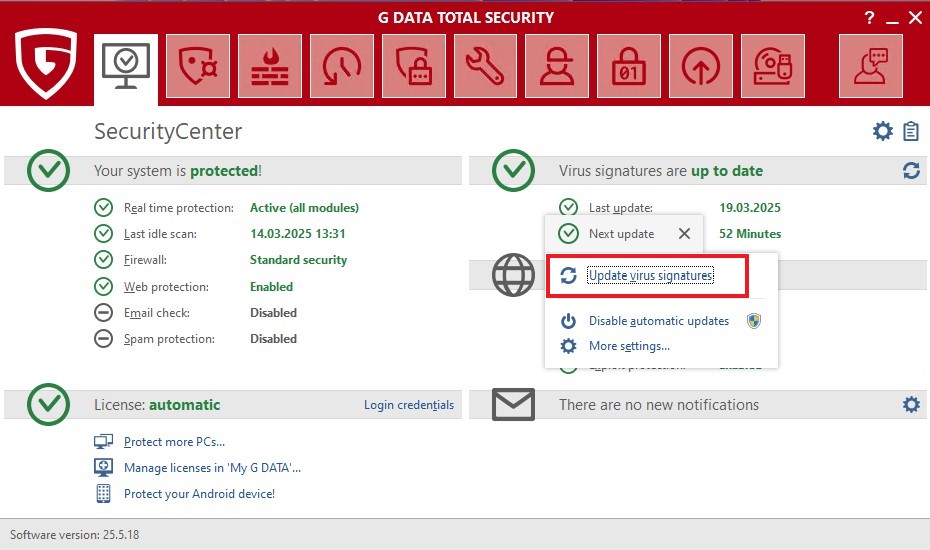The width and height of the screenshot is (930, 550).
Task: Click the Last update row label
Action: pyautogui.click(x=620, y=208)
